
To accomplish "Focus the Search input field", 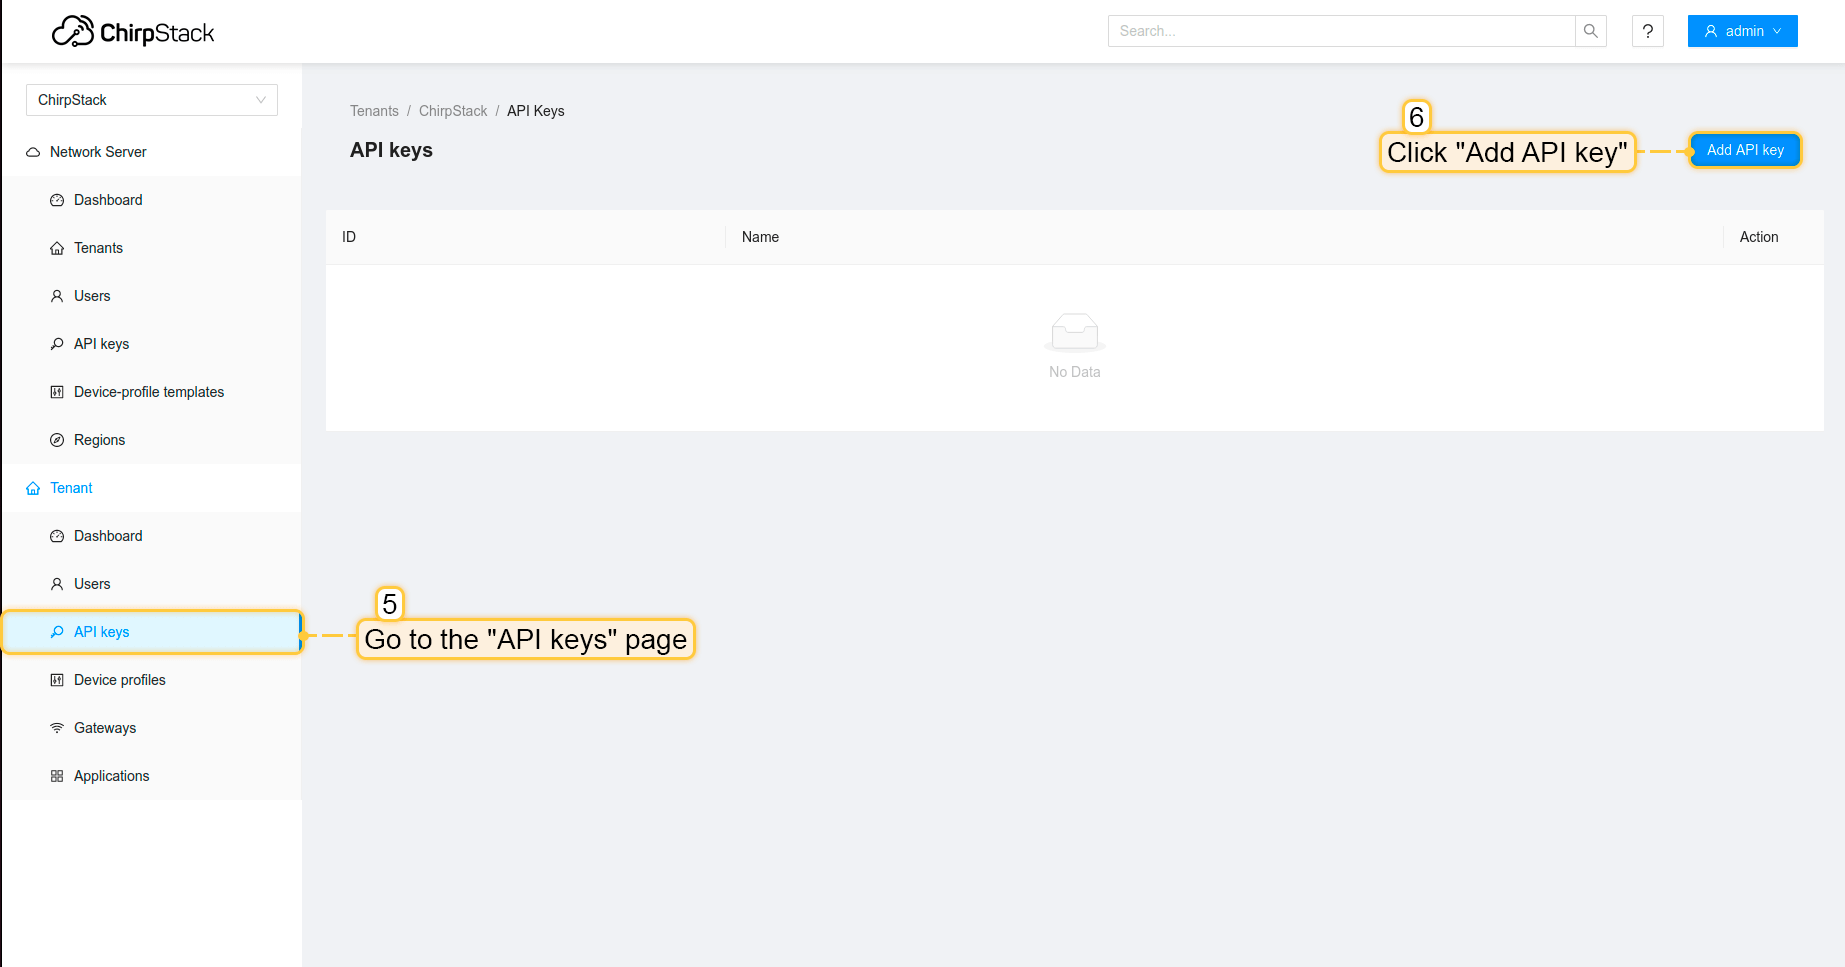I will pos(1340,31).
